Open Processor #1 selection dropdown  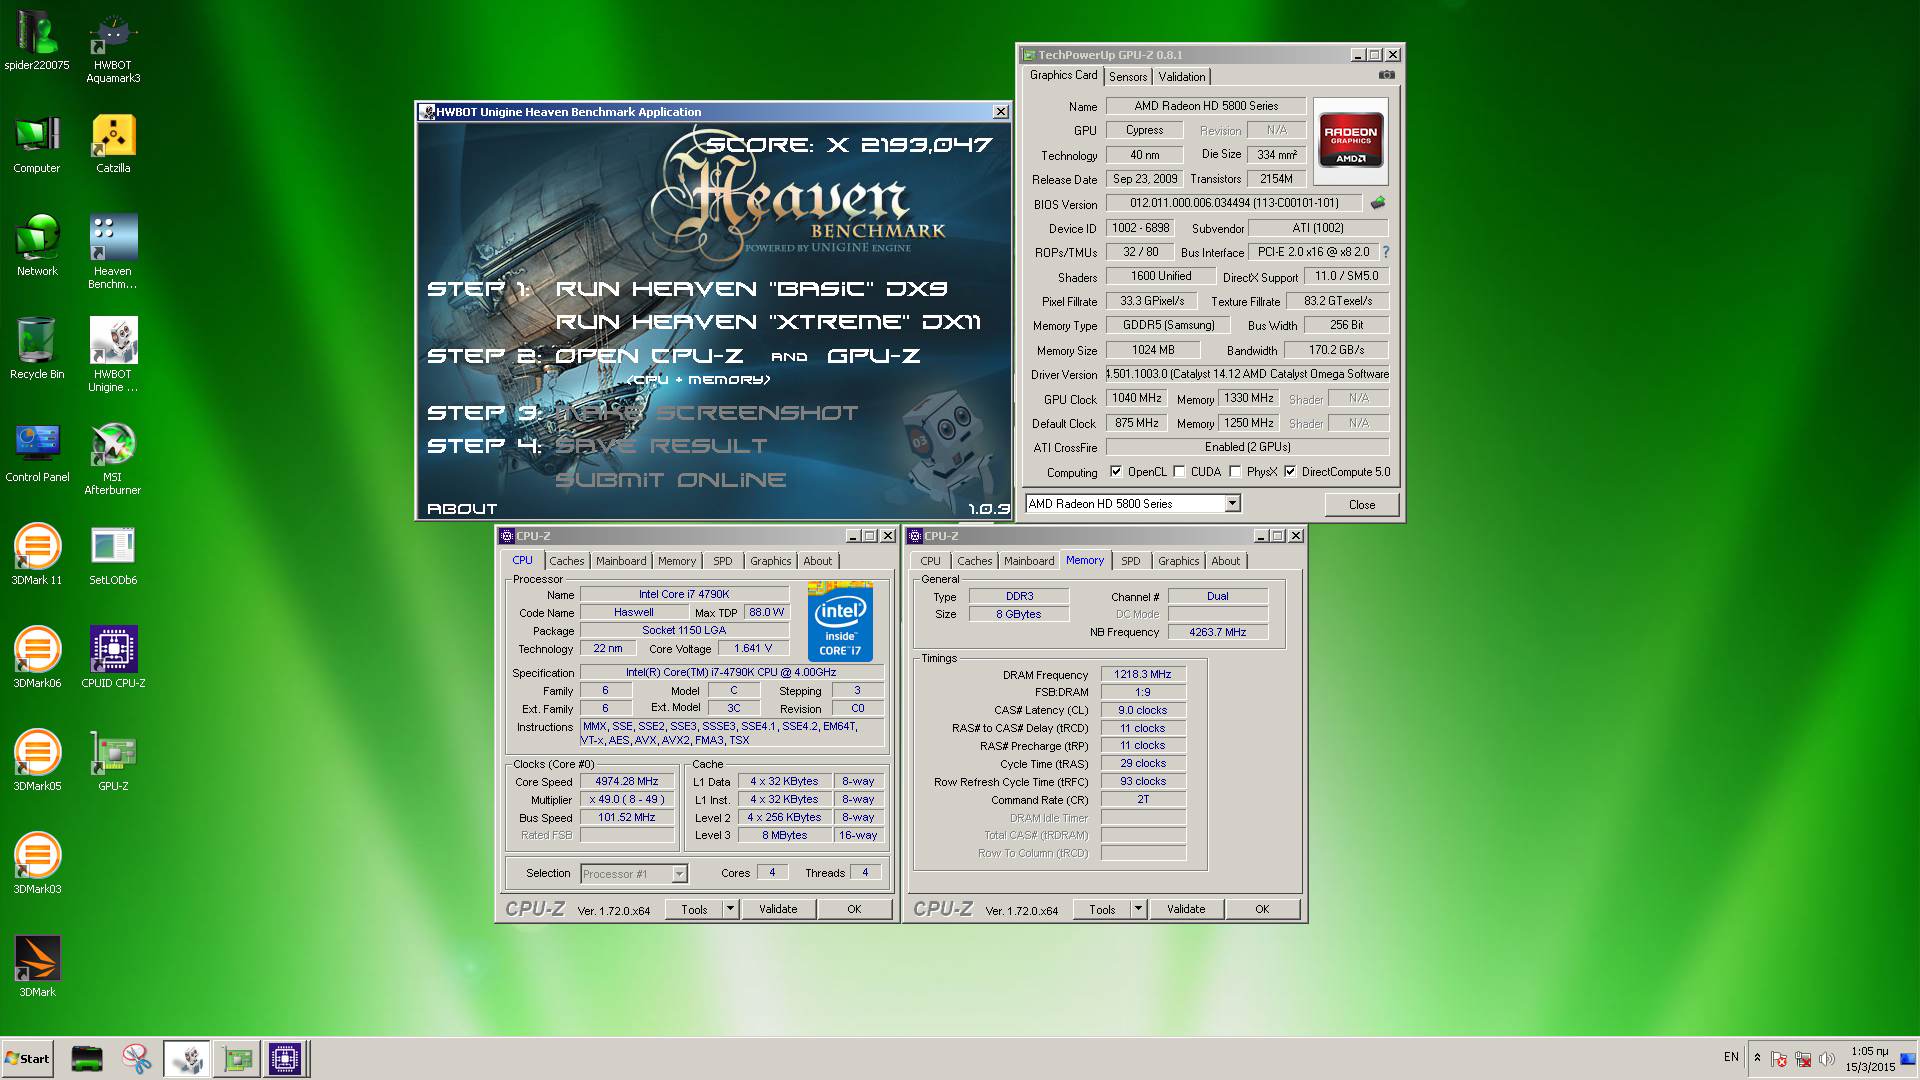click(x=679, y=874)
